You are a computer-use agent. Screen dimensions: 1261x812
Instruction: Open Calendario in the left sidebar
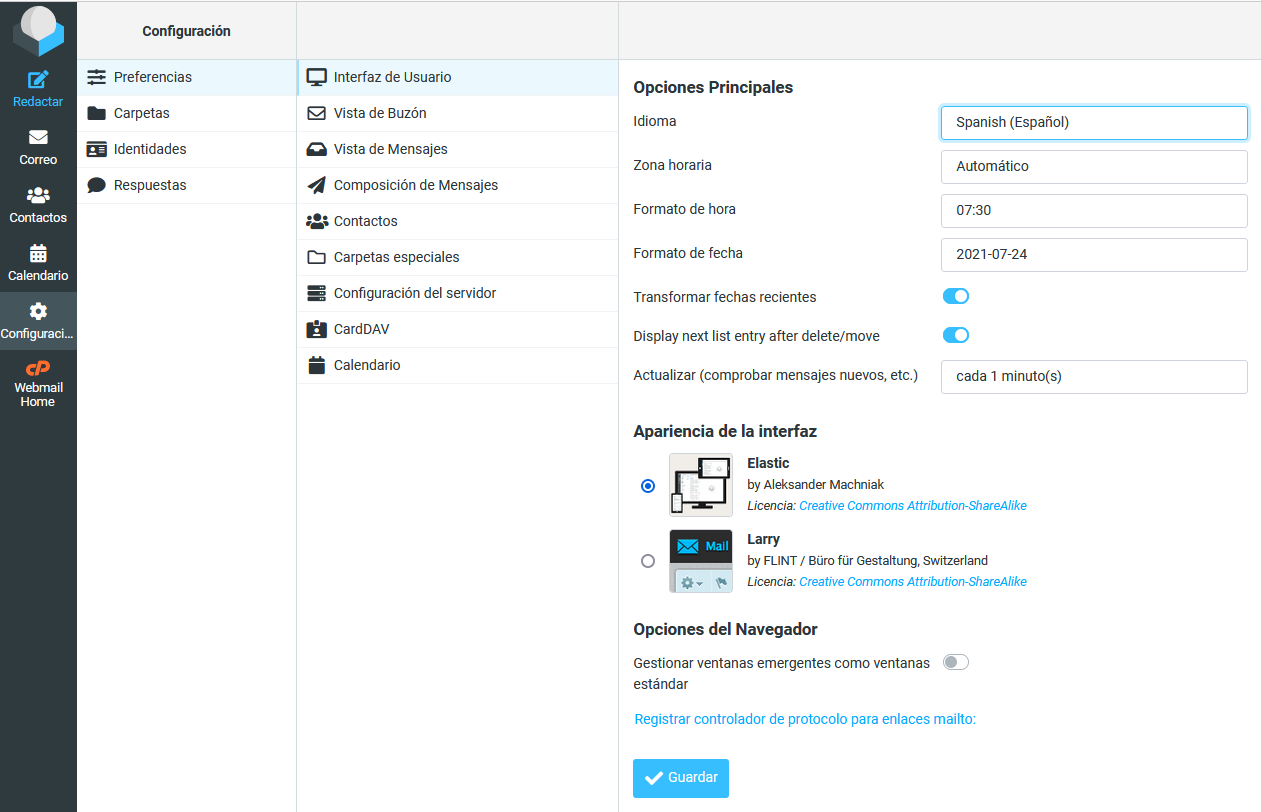point(38,263)
